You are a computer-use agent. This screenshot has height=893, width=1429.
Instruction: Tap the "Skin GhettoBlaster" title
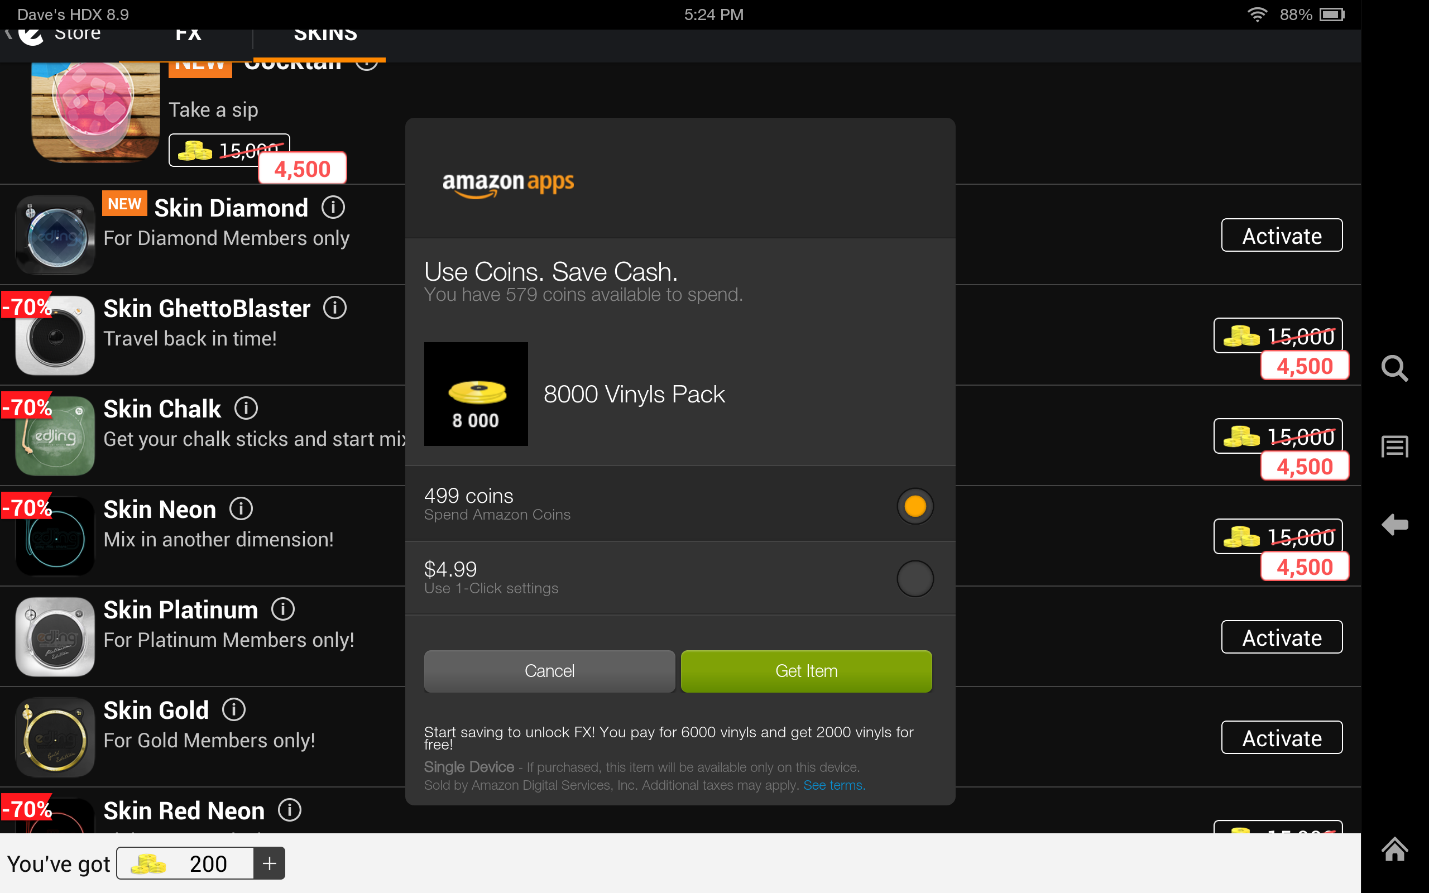(207, 308)
